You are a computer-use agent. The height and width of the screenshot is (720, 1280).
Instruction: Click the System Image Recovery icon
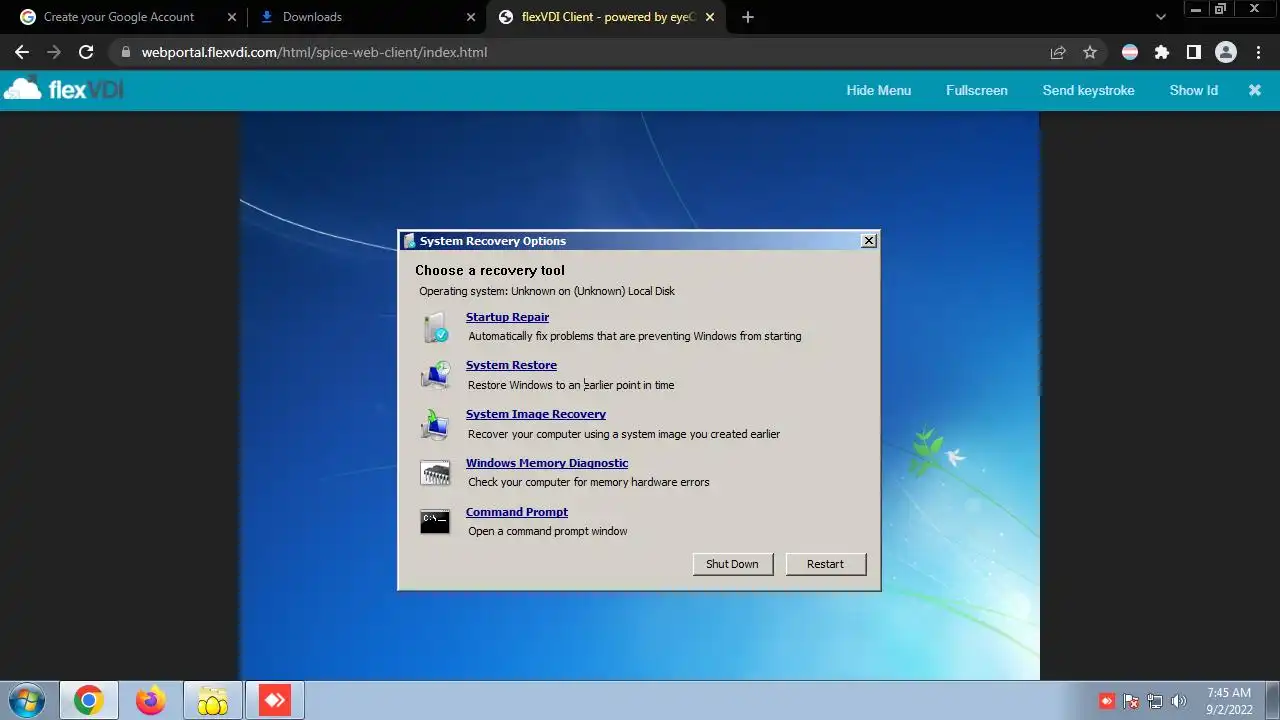(435, 424)
